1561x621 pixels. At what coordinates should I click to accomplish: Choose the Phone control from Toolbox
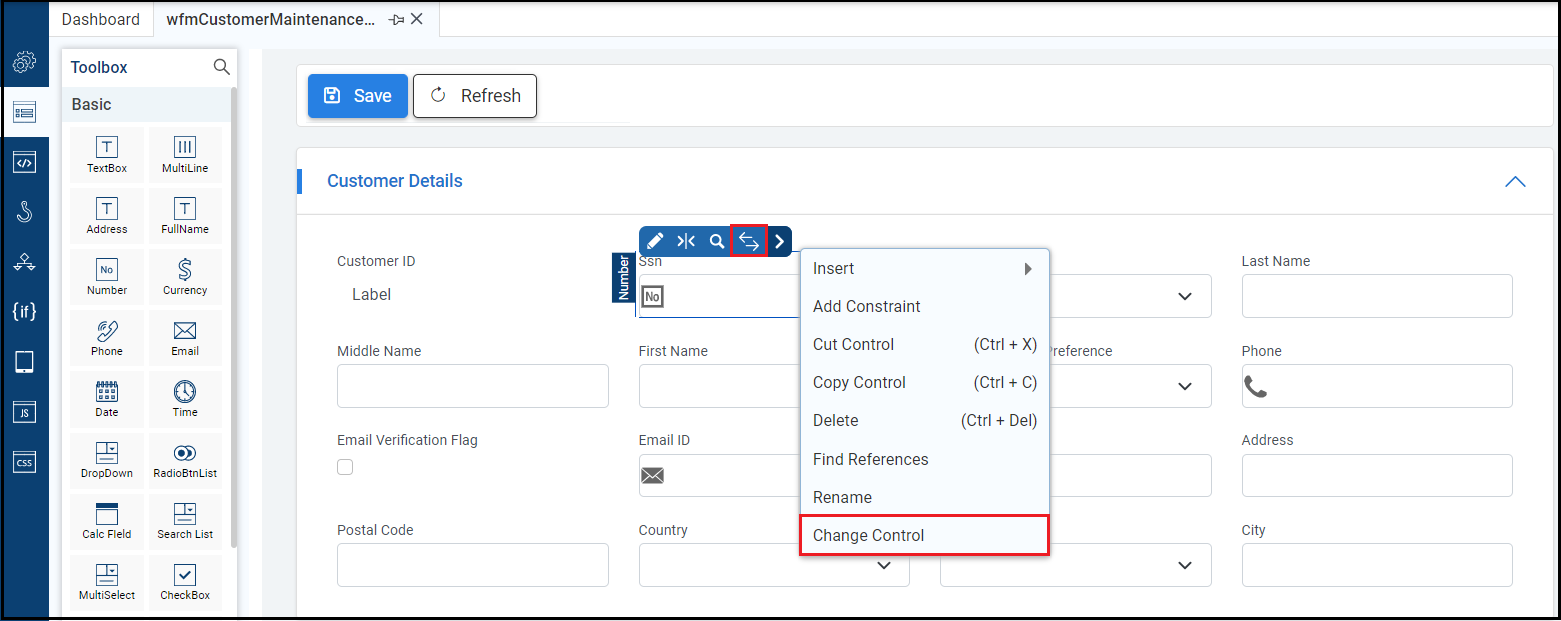click(106, 337)
